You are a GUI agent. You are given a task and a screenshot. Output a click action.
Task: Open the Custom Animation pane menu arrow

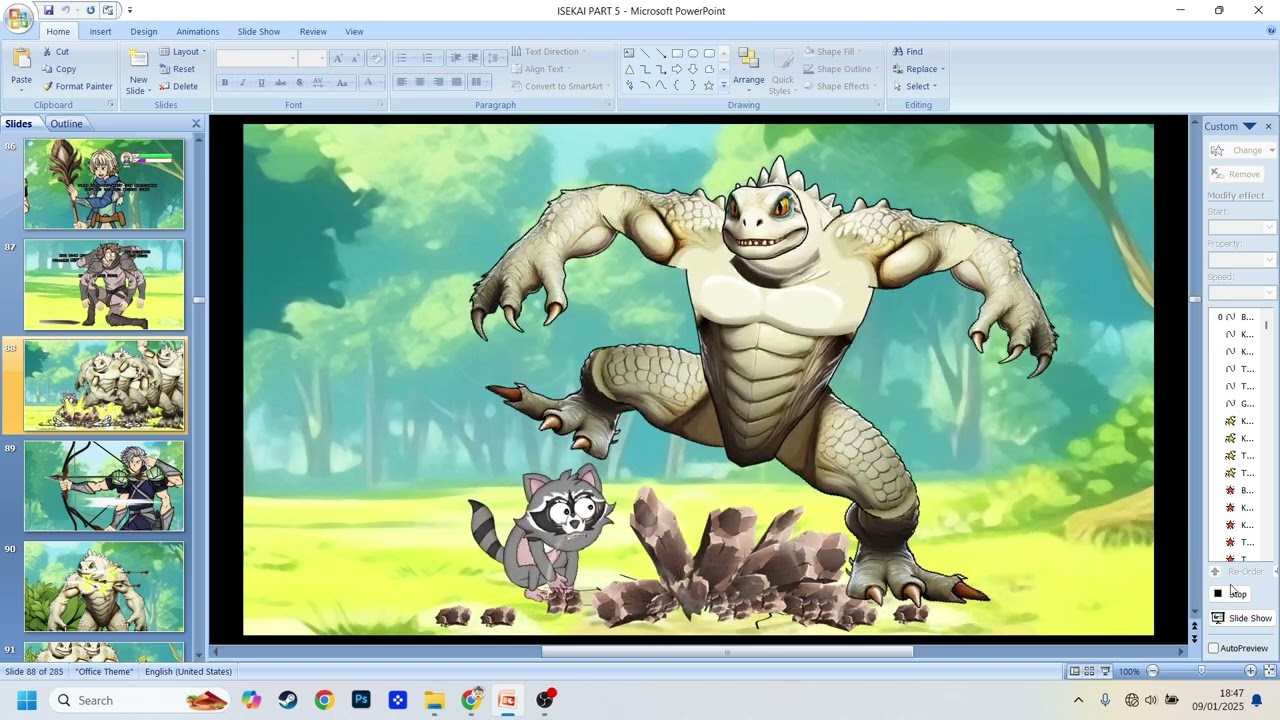coord(1249,126)
